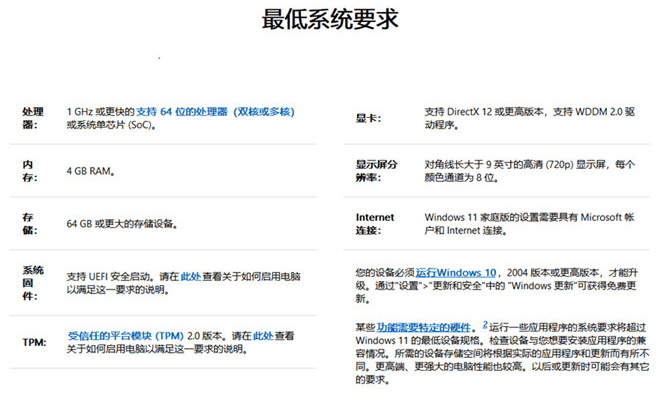Click the 4 GB RAM text

pos(90,171)
